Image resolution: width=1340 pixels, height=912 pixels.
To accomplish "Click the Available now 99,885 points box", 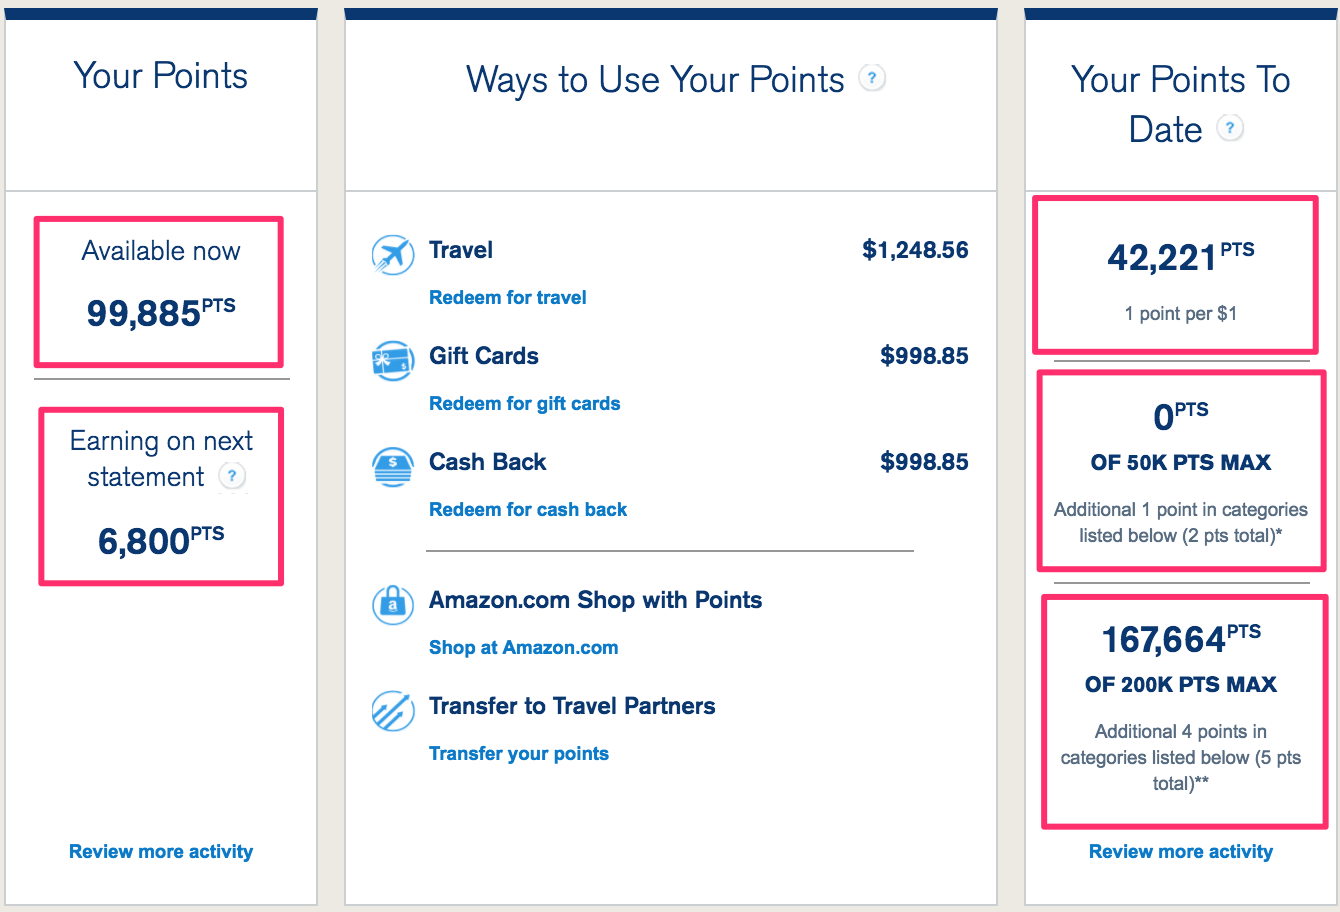I will pyautogui.click(x=160, y=292).
